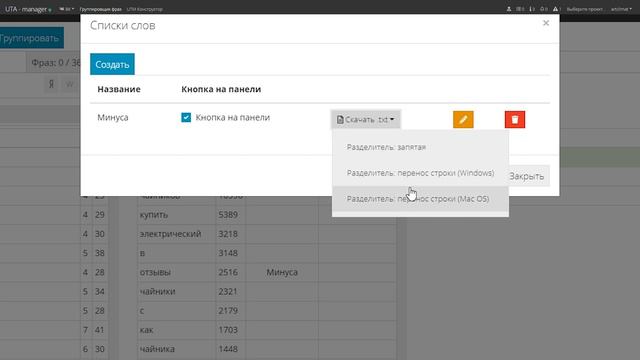Click the frequency value 2516
Screen dimensions: 640x360
coord(228,272)
